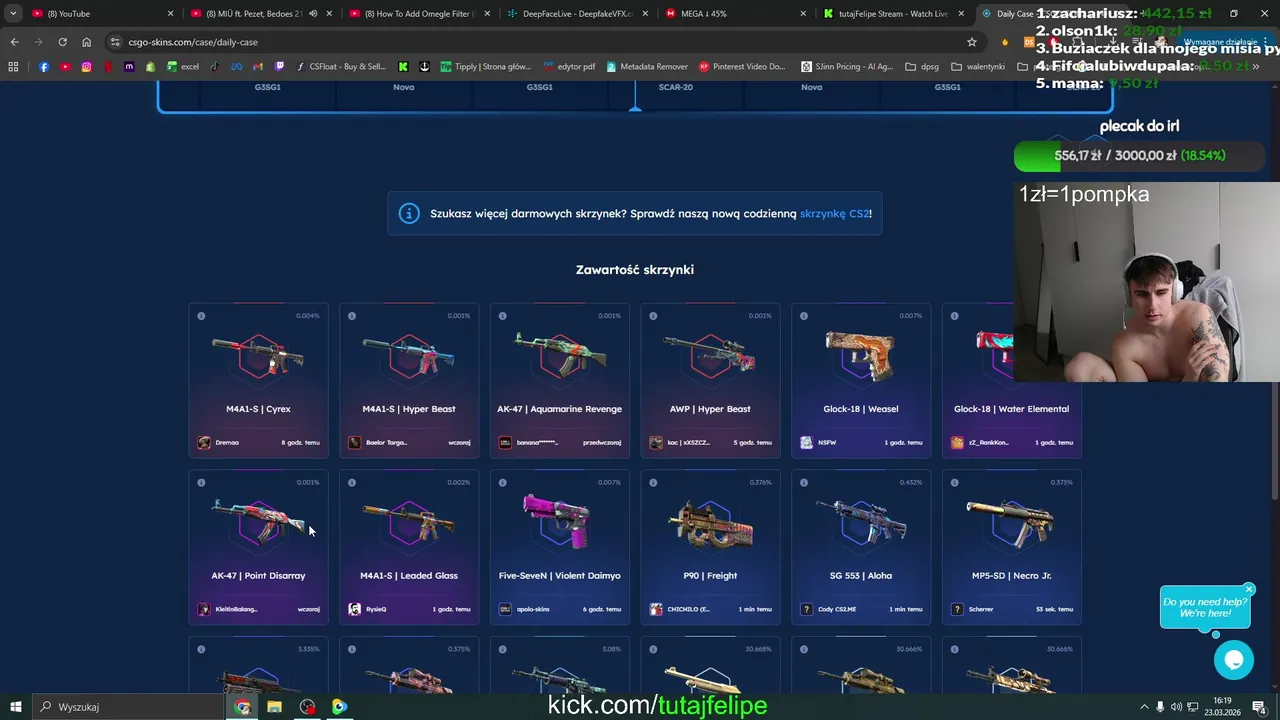Screen dimensions: 1280x720
Task: Click the 'MP5-SD | Necro Jr.' item name
Action: [x=1011, y=576]
